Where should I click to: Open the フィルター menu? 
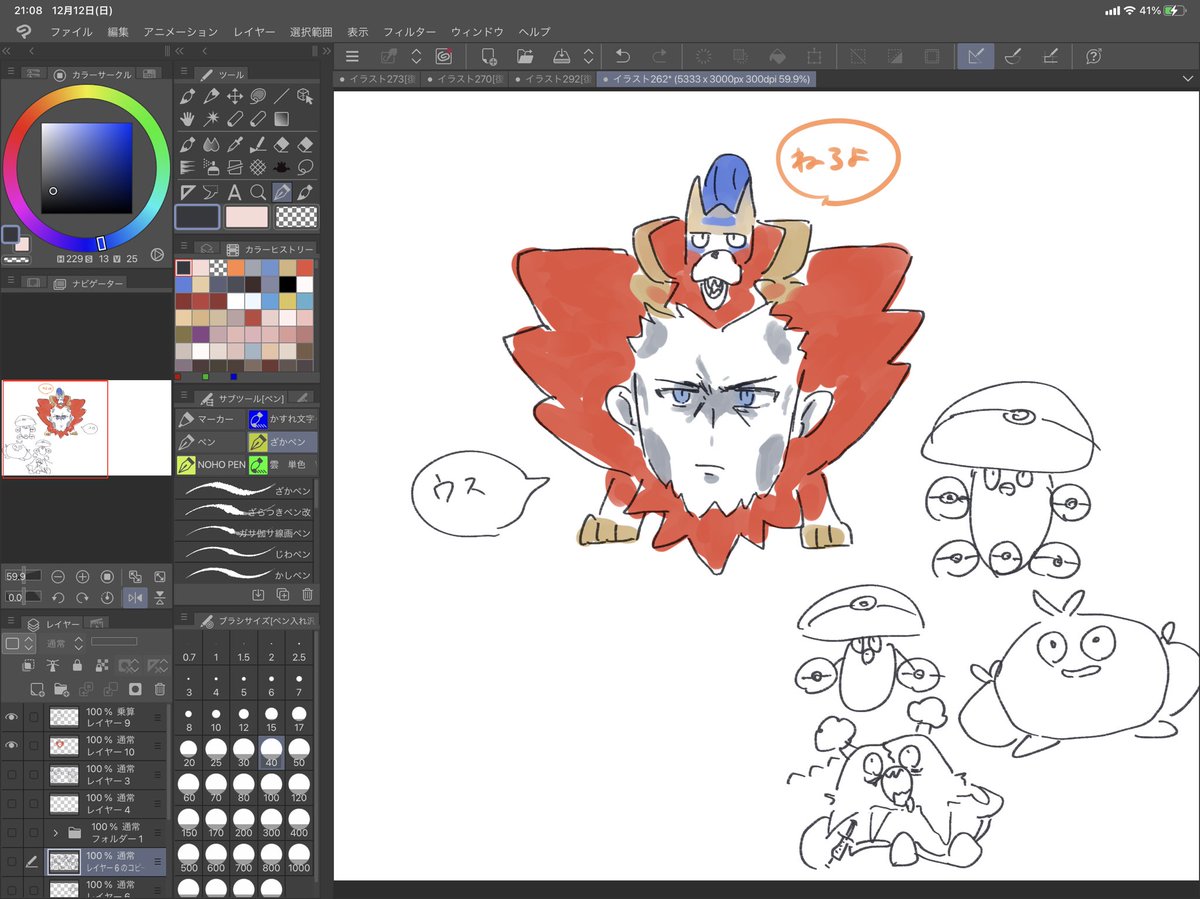coord(409,32)
